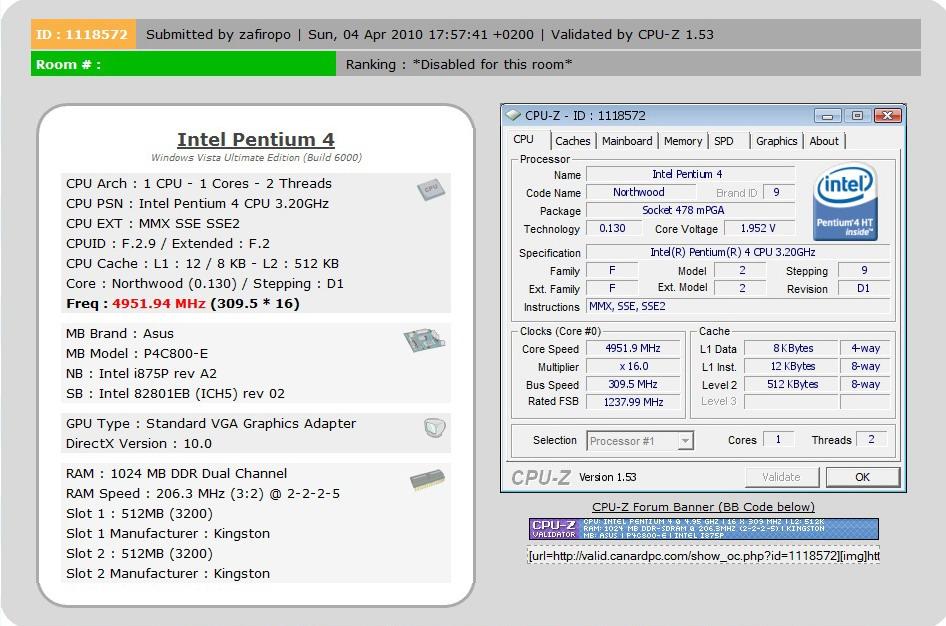946x626 pixels.
Task: Click the RAM module icon beside RAM row
Action: point(427,480)
